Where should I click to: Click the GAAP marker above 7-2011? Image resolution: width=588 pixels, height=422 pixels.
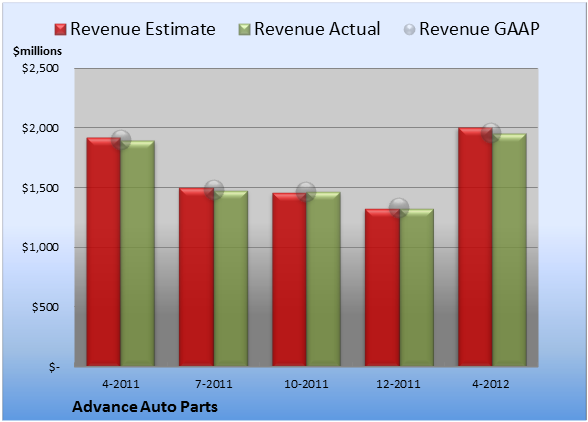pyautogui.click(x=214, y=190)
